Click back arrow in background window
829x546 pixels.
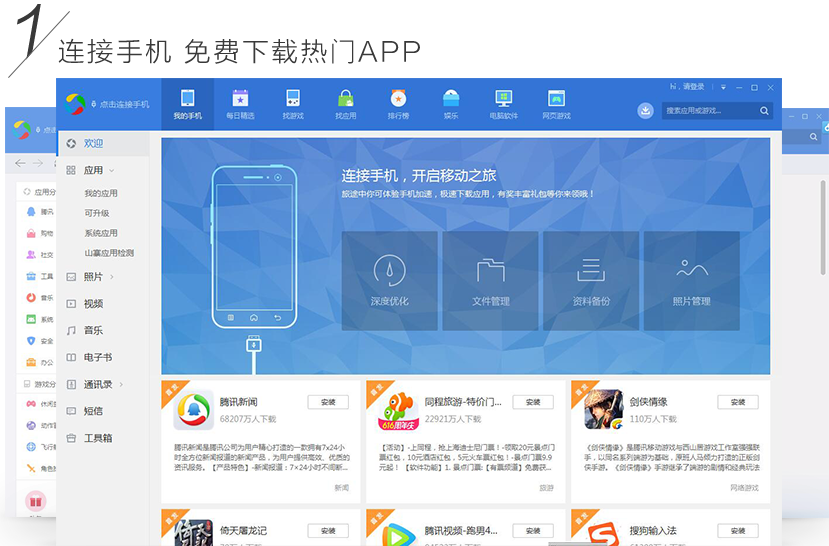[20, 163]
